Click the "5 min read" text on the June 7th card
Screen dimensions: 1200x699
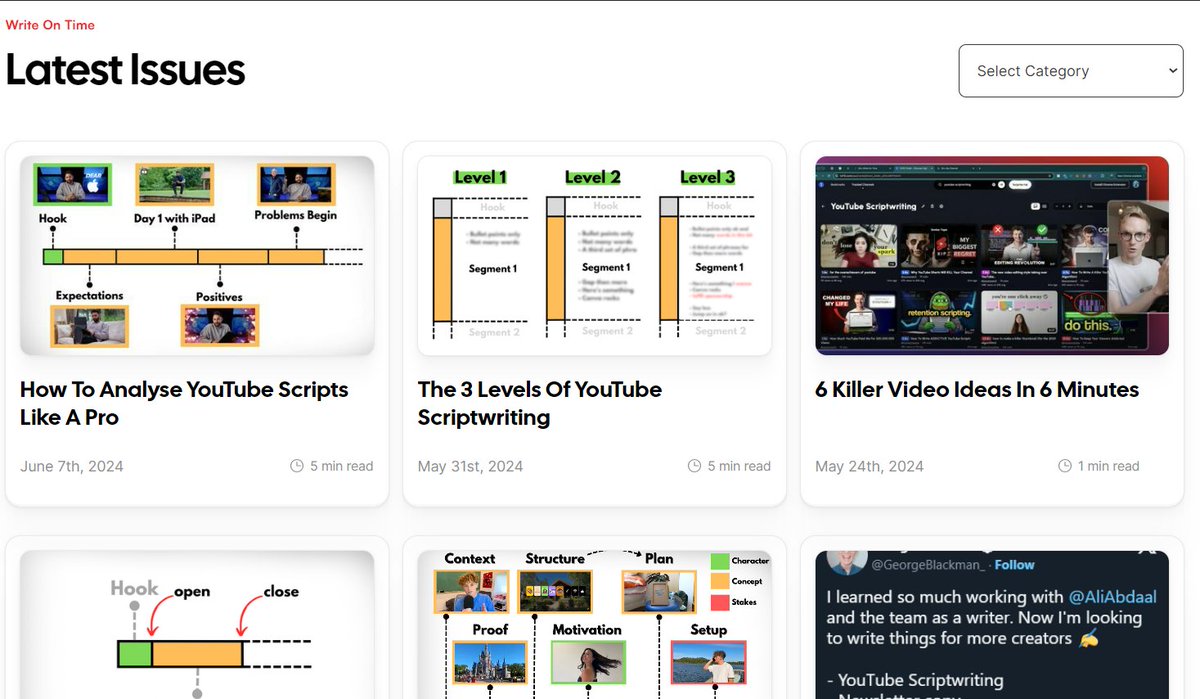[341, 466]
